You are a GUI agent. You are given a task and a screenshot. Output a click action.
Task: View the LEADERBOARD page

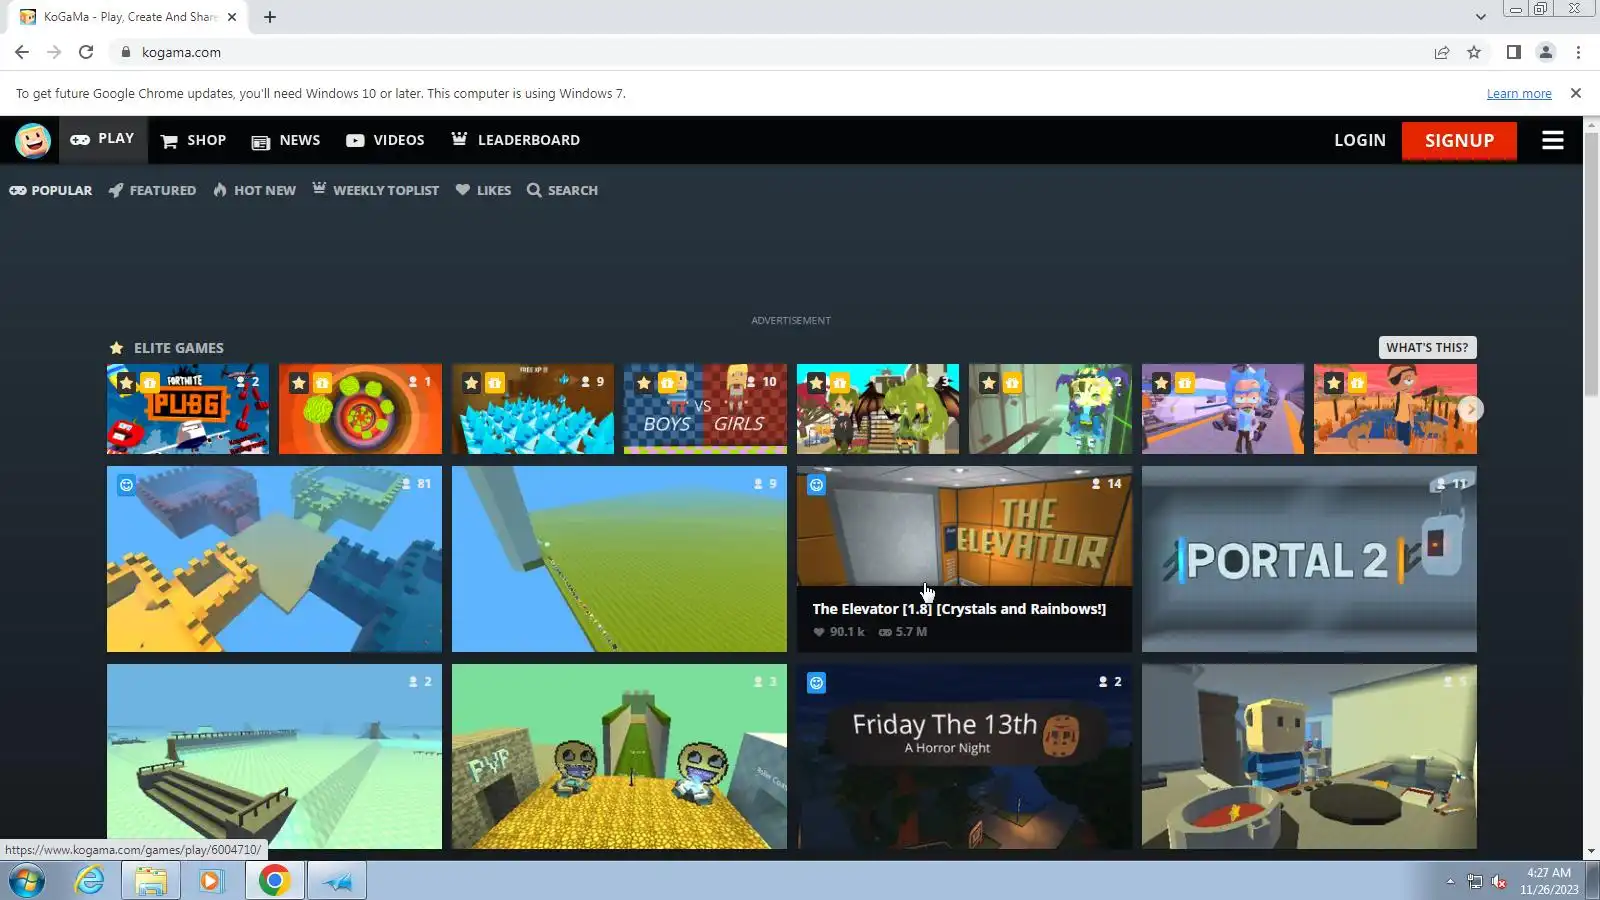515,140
